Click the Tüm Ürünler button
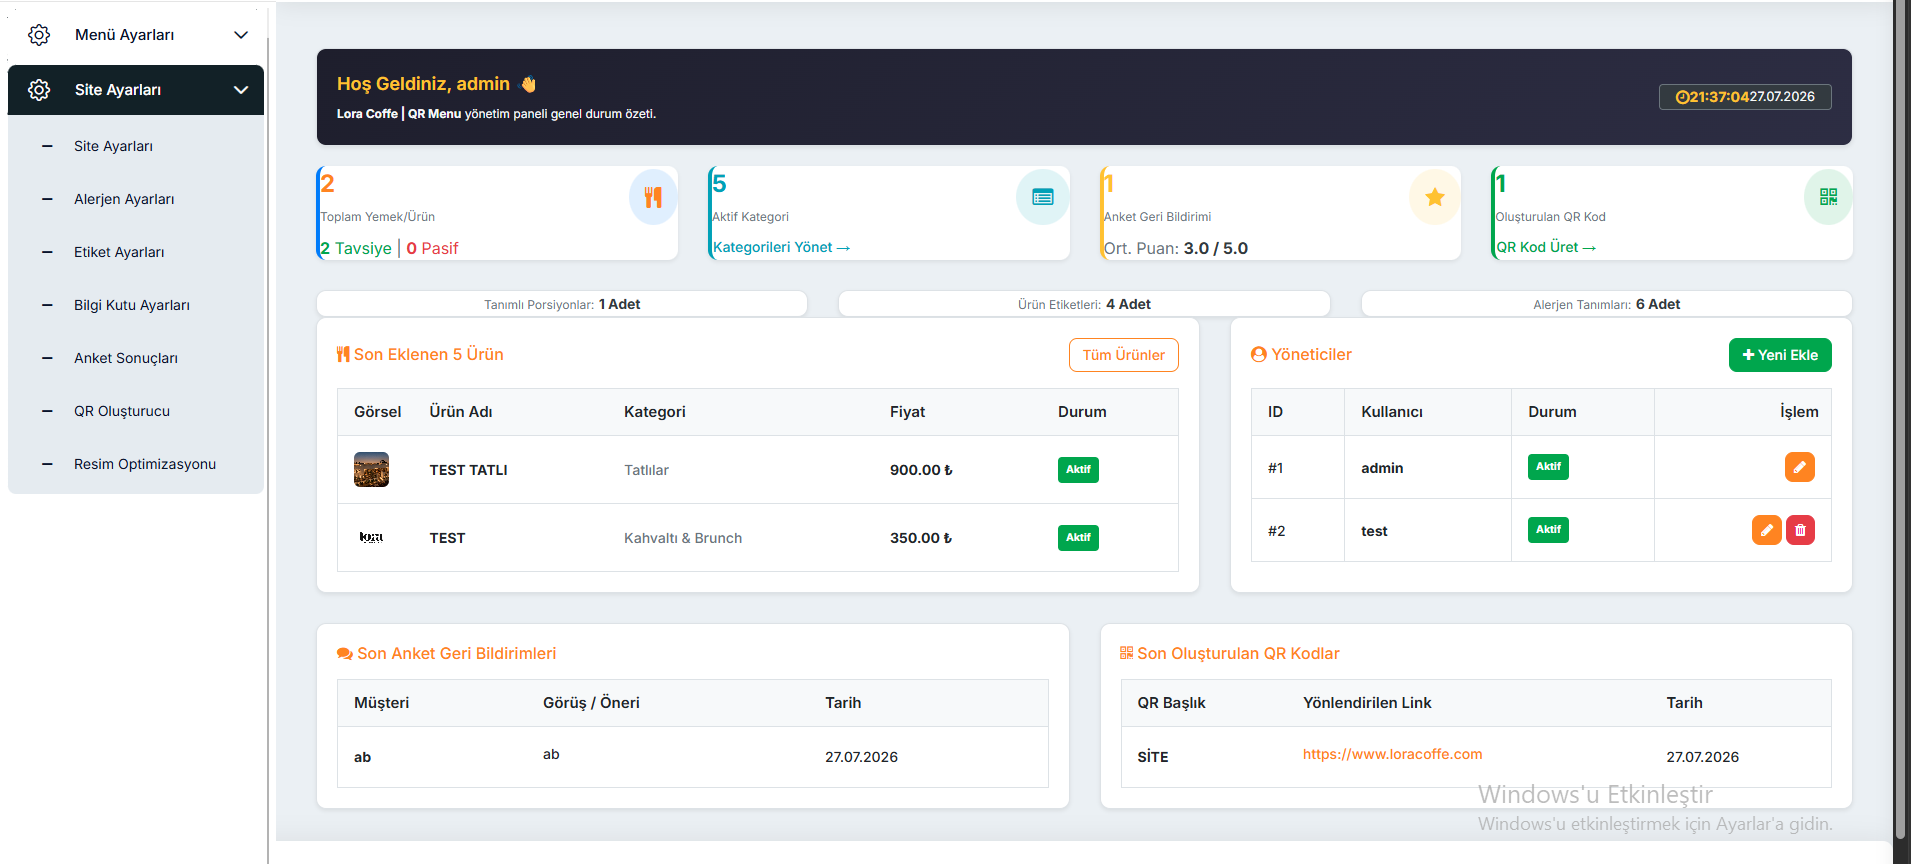This screenshot has height=864, width=1911. coord(1124,355)
